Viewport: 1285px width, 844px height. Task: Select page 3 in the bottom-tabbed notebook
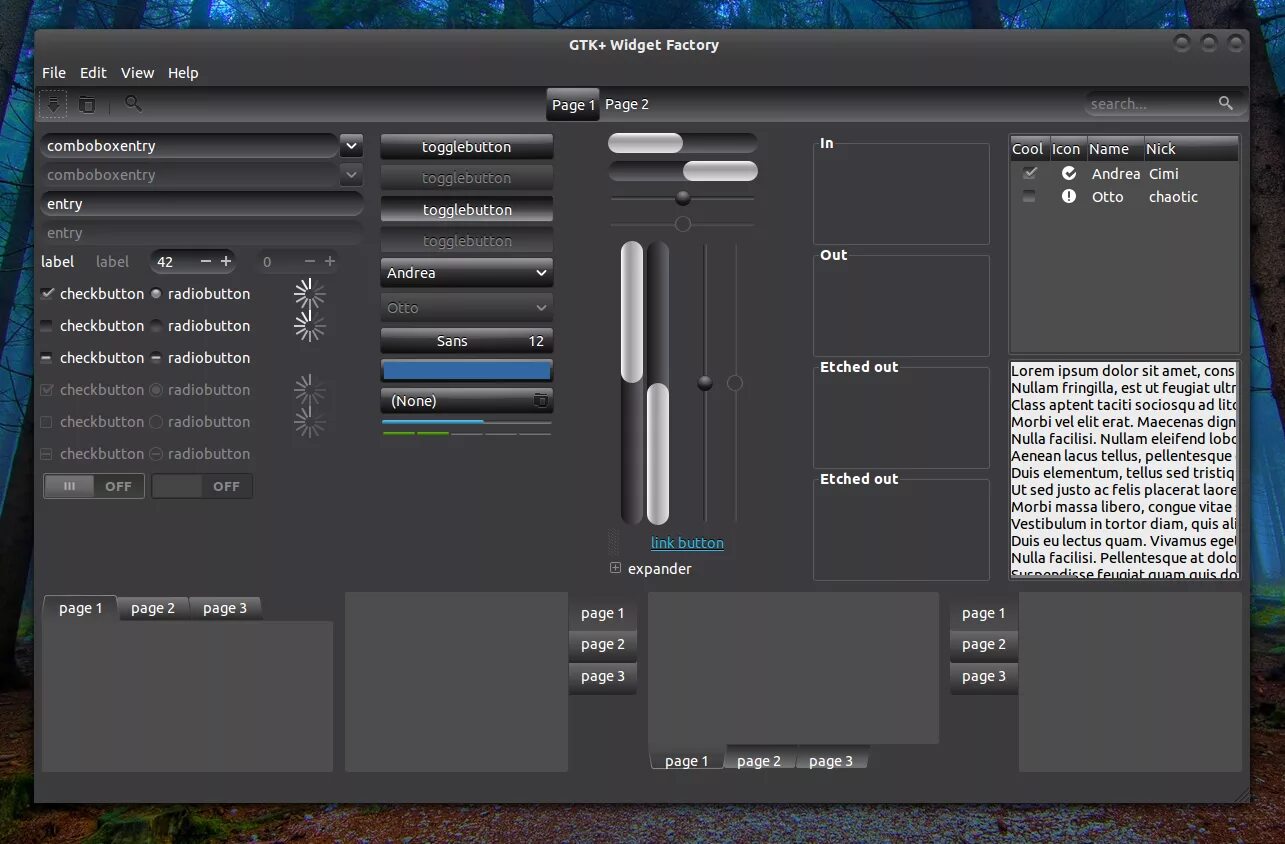pos(831,761)
